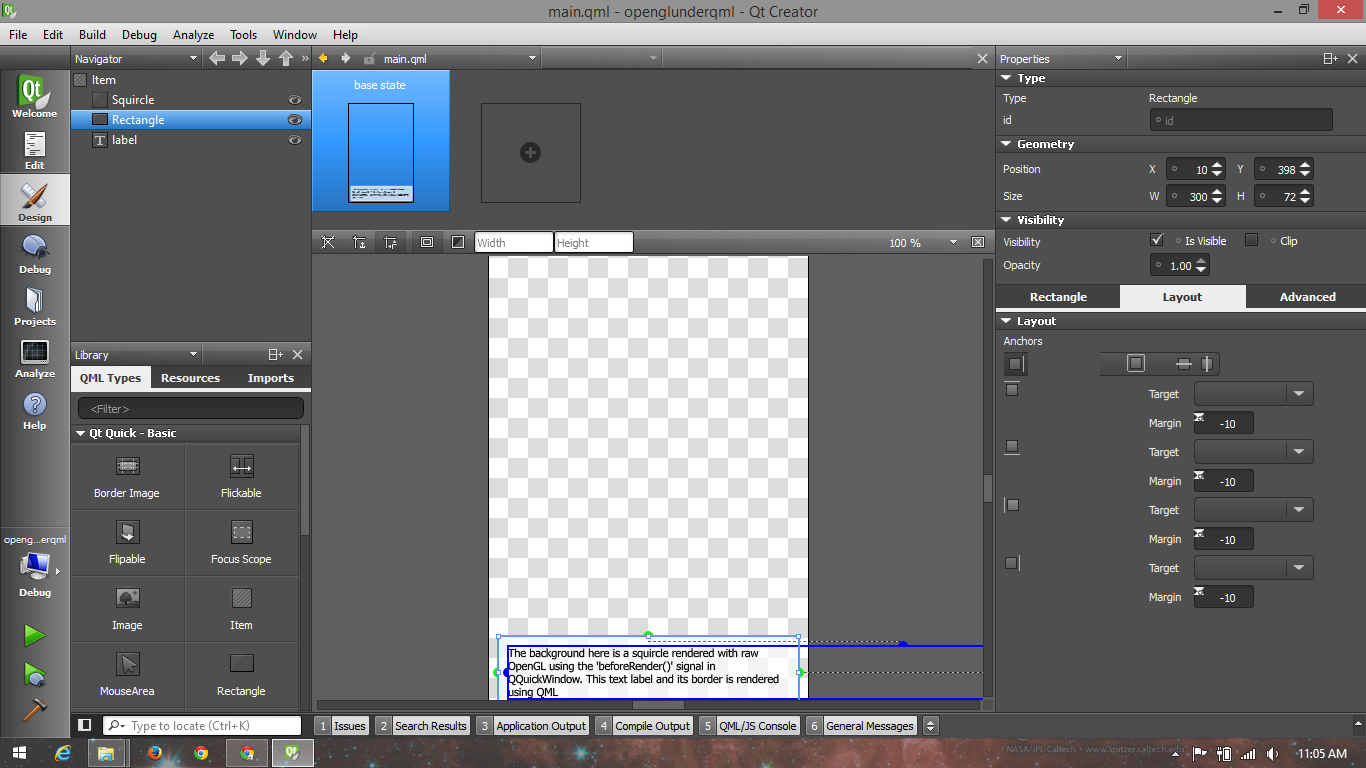Open the Analyze mode

[x=35, y=357]
